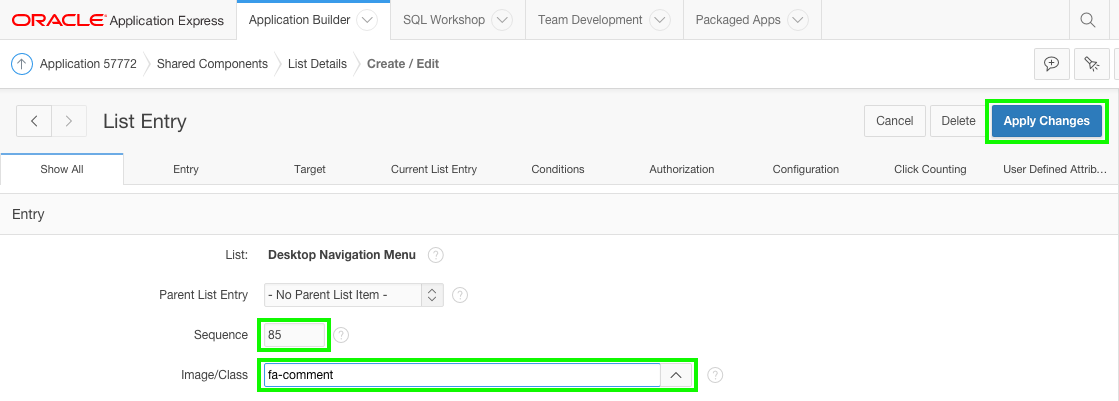Click the Cancel button
The width and height of the screenshot is (1119, 401).
point(894,121)
